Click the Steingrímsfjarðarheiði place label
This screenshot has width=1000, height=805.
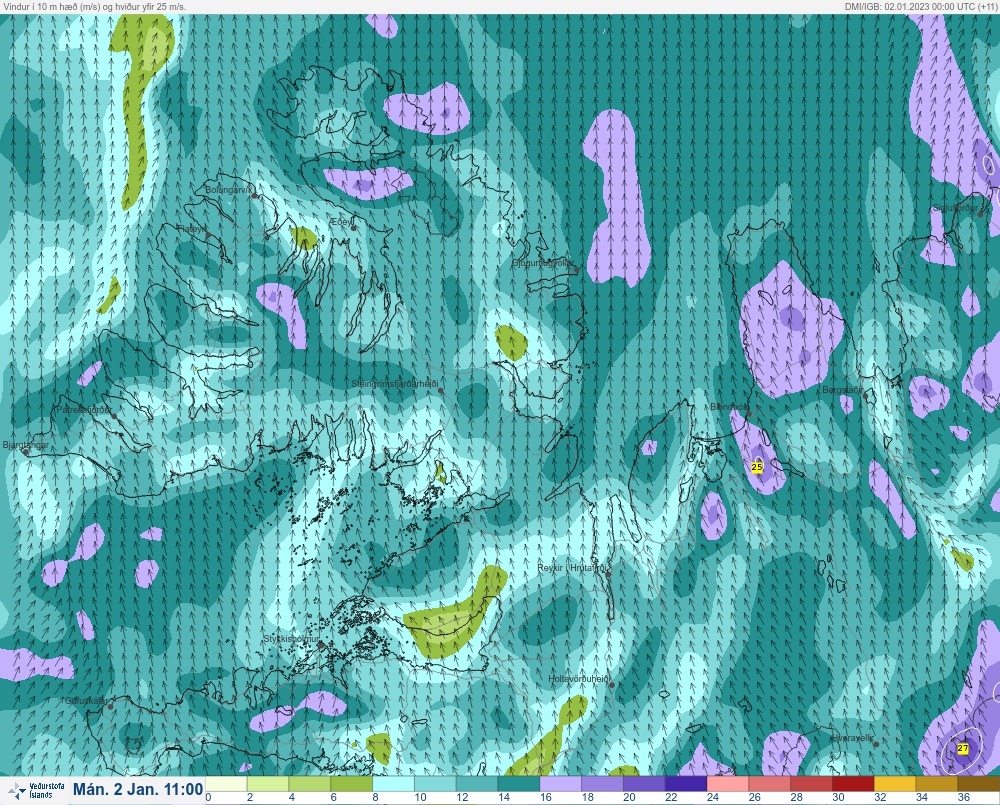coord(395,383)
